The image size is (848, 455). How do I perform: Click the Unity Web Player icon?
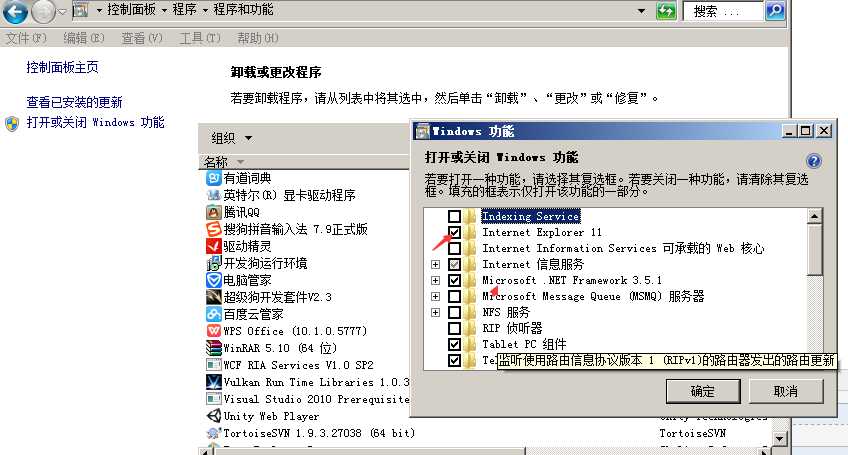[214, 416]
